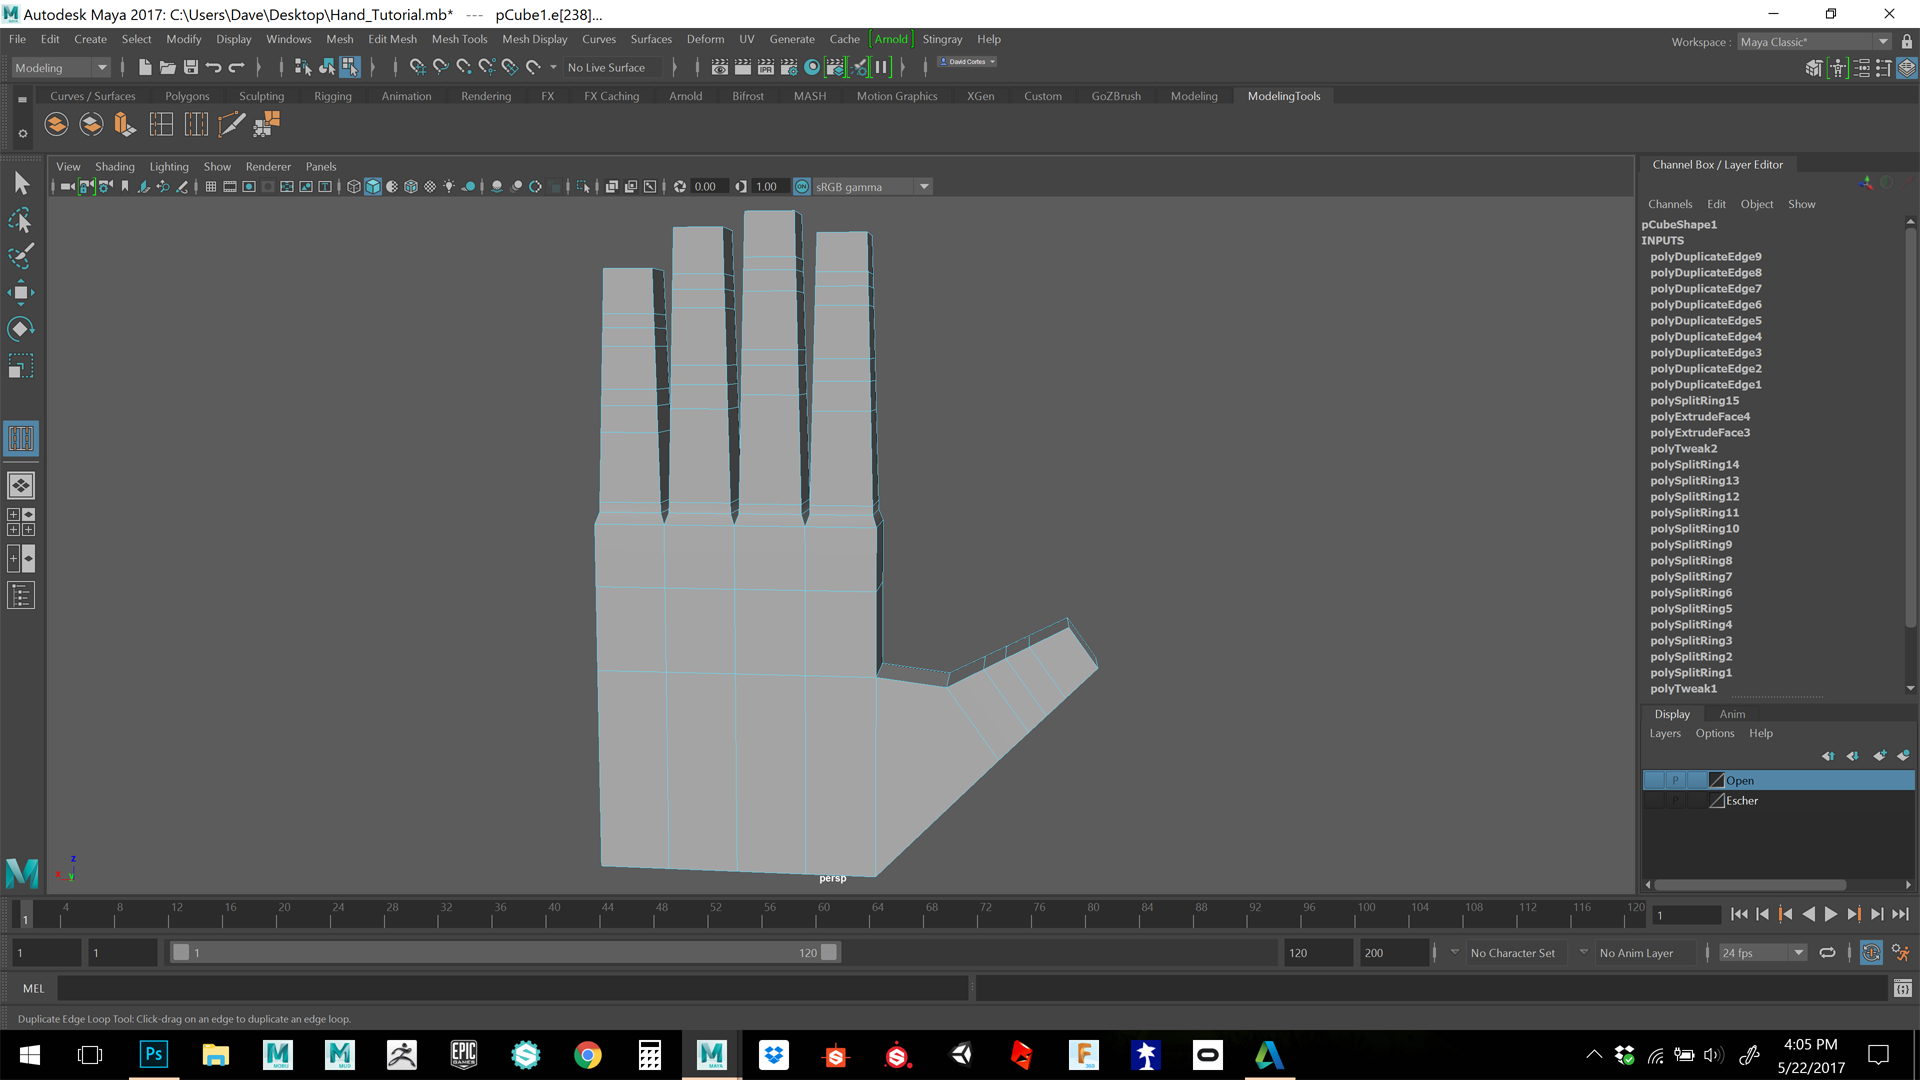The width and height of the screenshot is (1920, 1080).
Task: Click the range slider bar handle at 120
Action: point(829,953)
